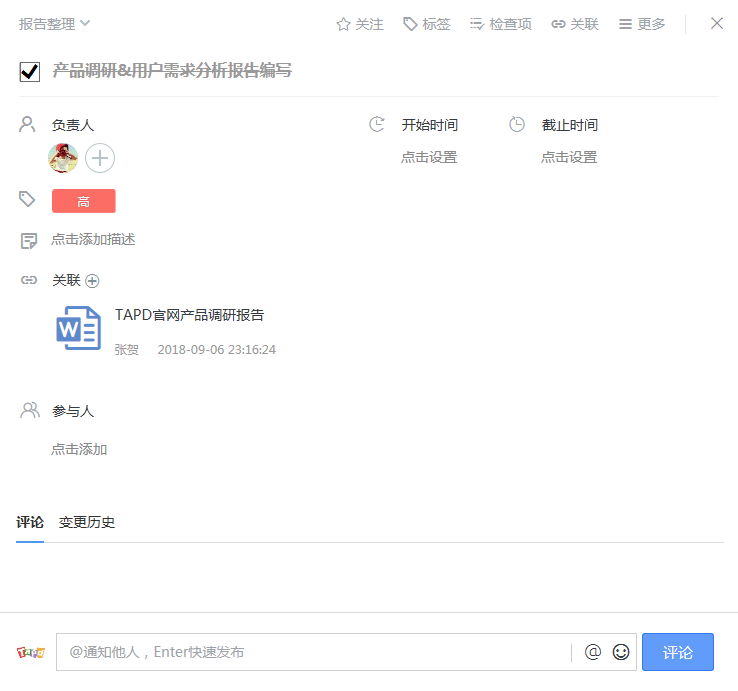Open the emoji picker icon
This screenshot has height=691, width=738.
coord(621,652)
